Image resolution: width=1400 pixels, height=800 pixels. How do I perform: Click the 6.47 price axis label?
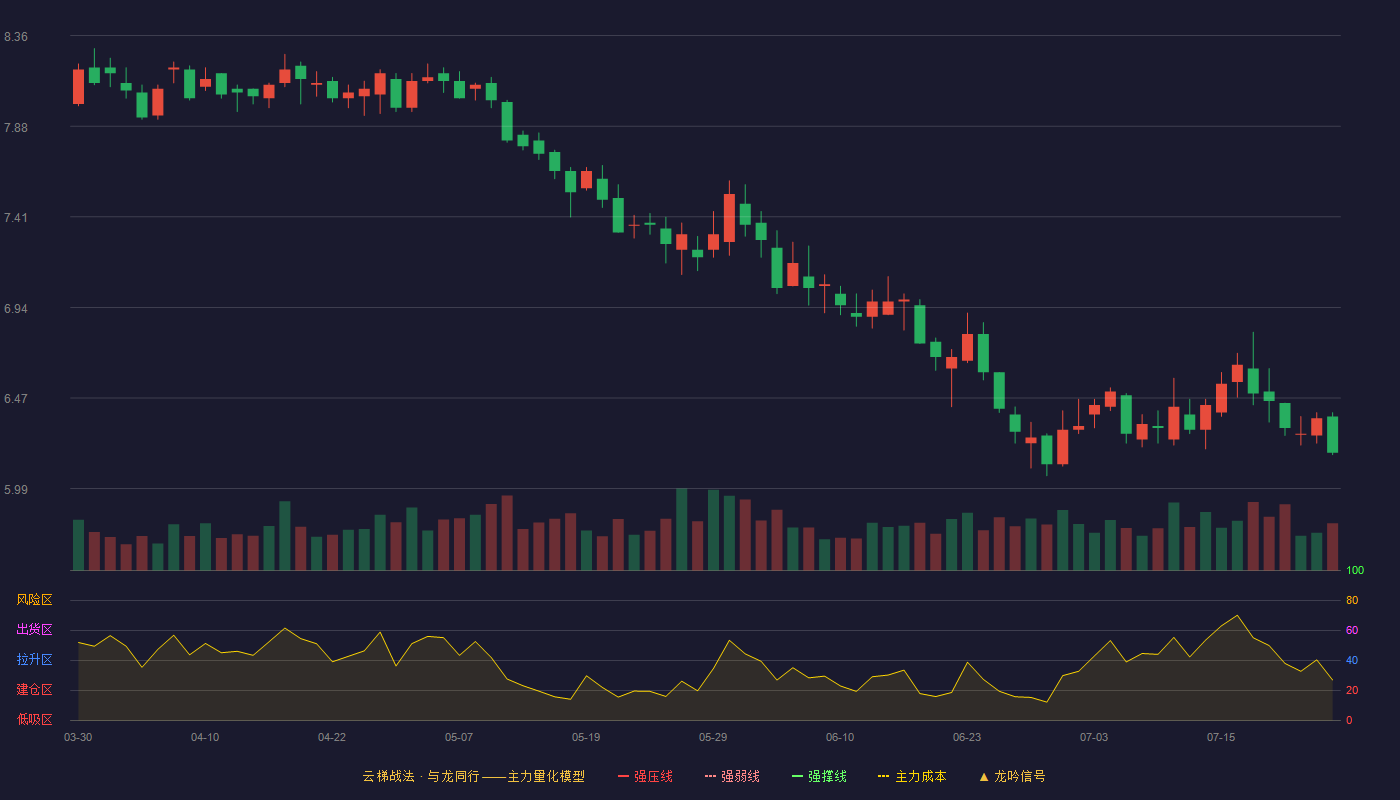(x=16, y=399)
